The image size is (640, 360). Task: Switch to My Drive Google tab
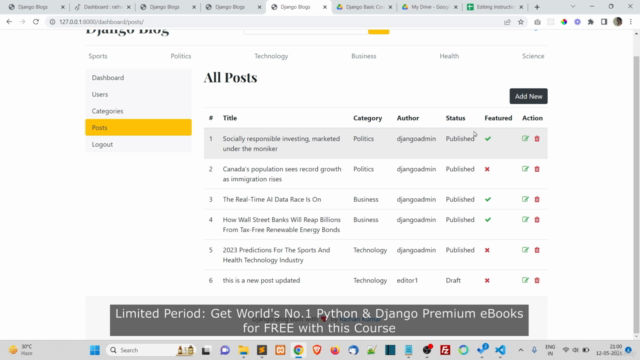coord(429,7)
